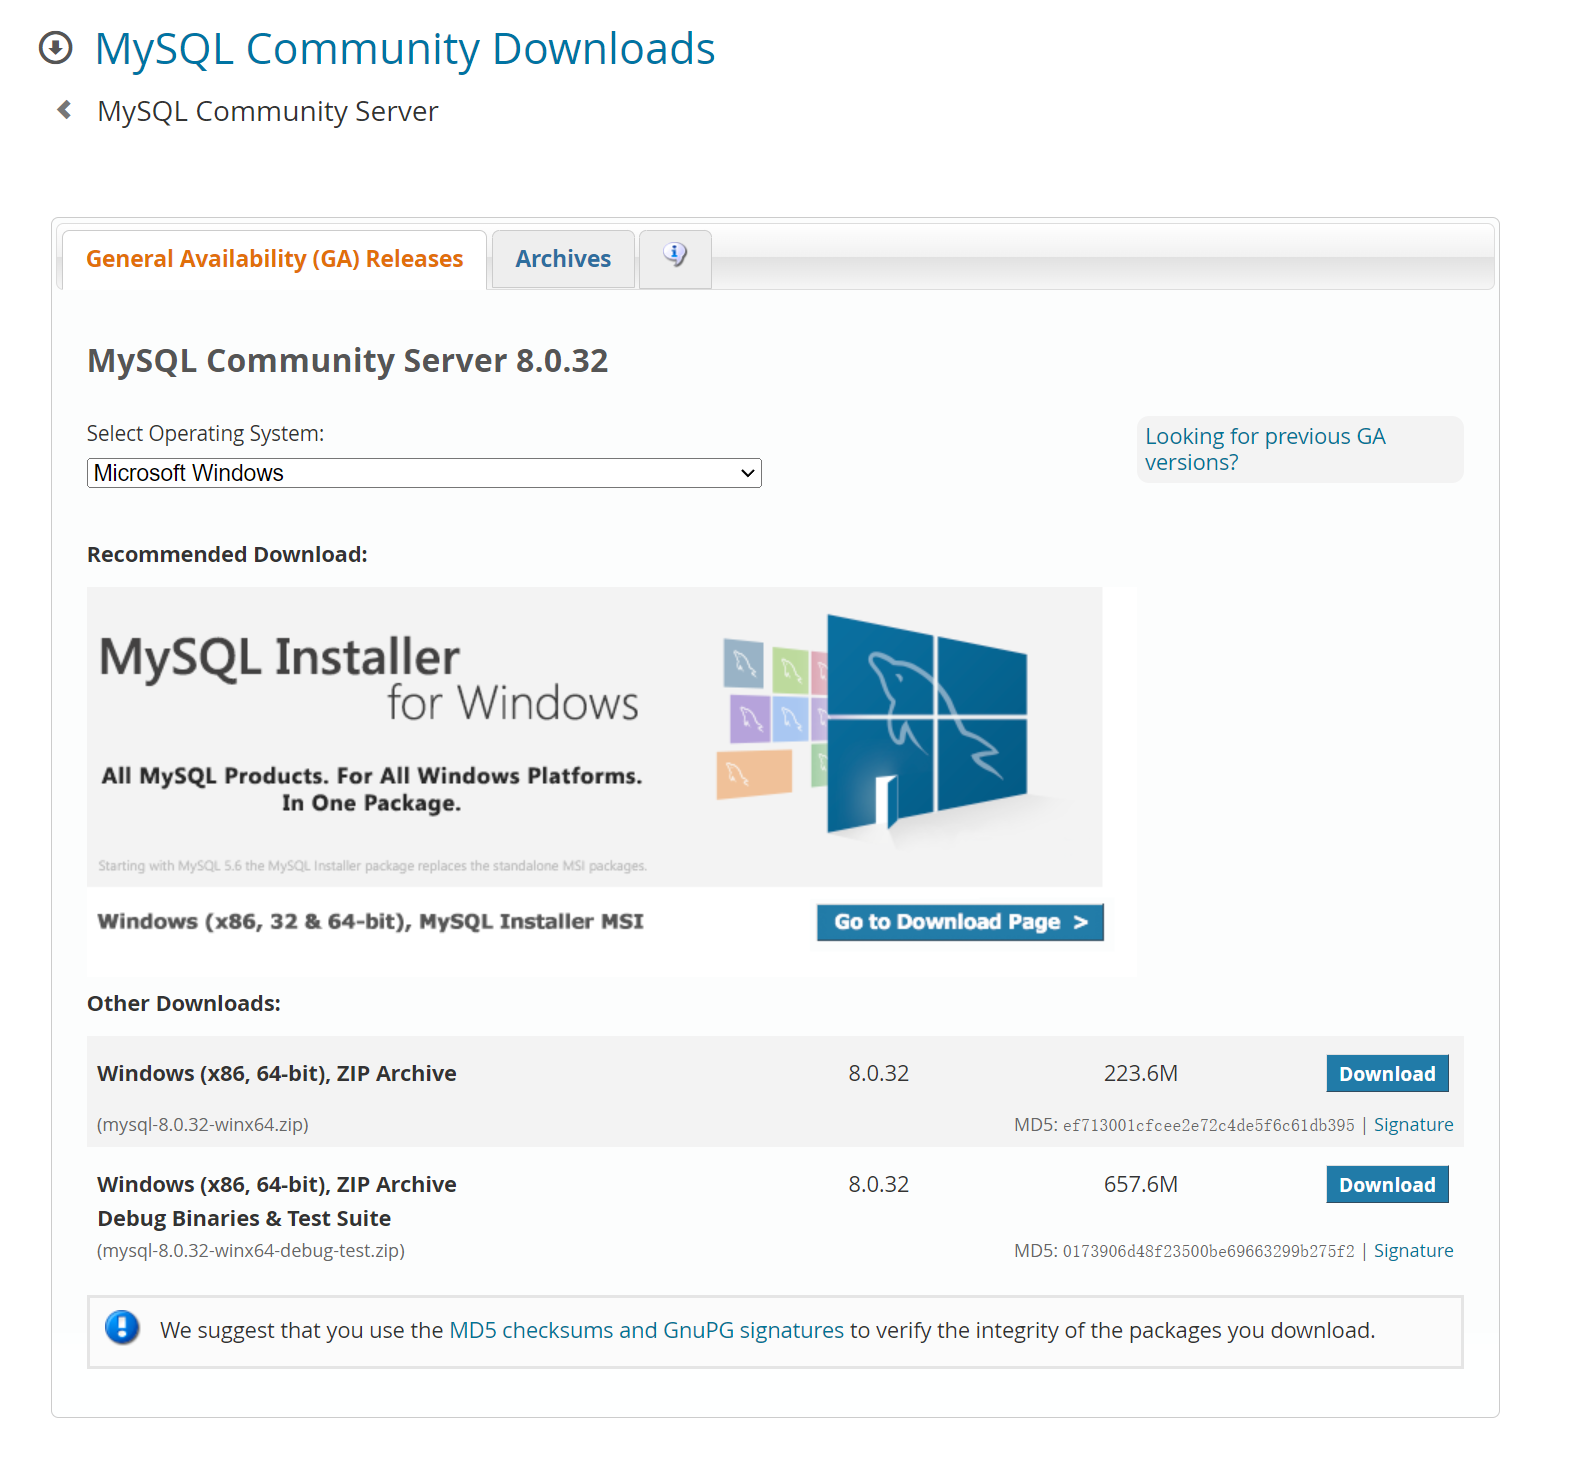Click the blue exclamation notice icon
The image size is (1584, 1459).
click(x=122, y=1328)
